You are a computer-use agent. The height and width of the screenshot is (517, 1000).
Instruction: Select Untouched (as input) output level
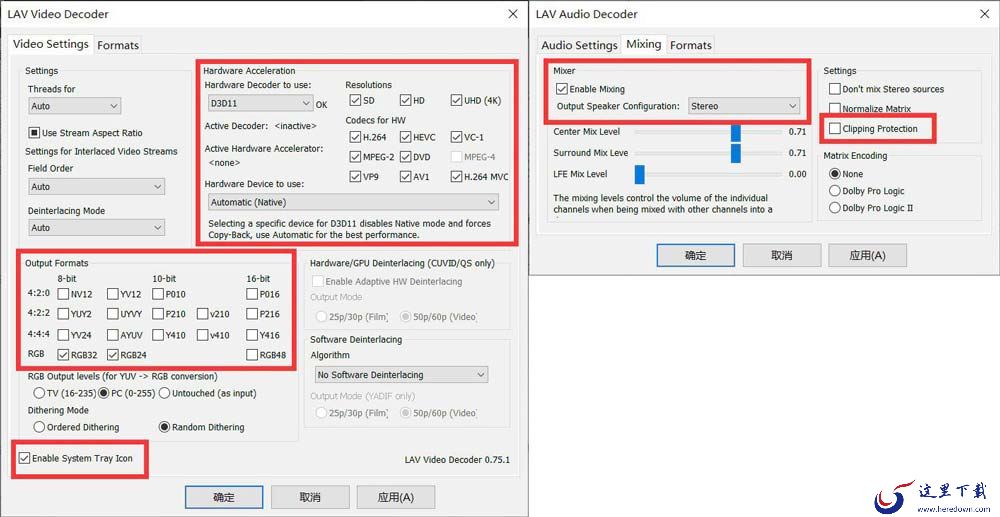[165, 393]
